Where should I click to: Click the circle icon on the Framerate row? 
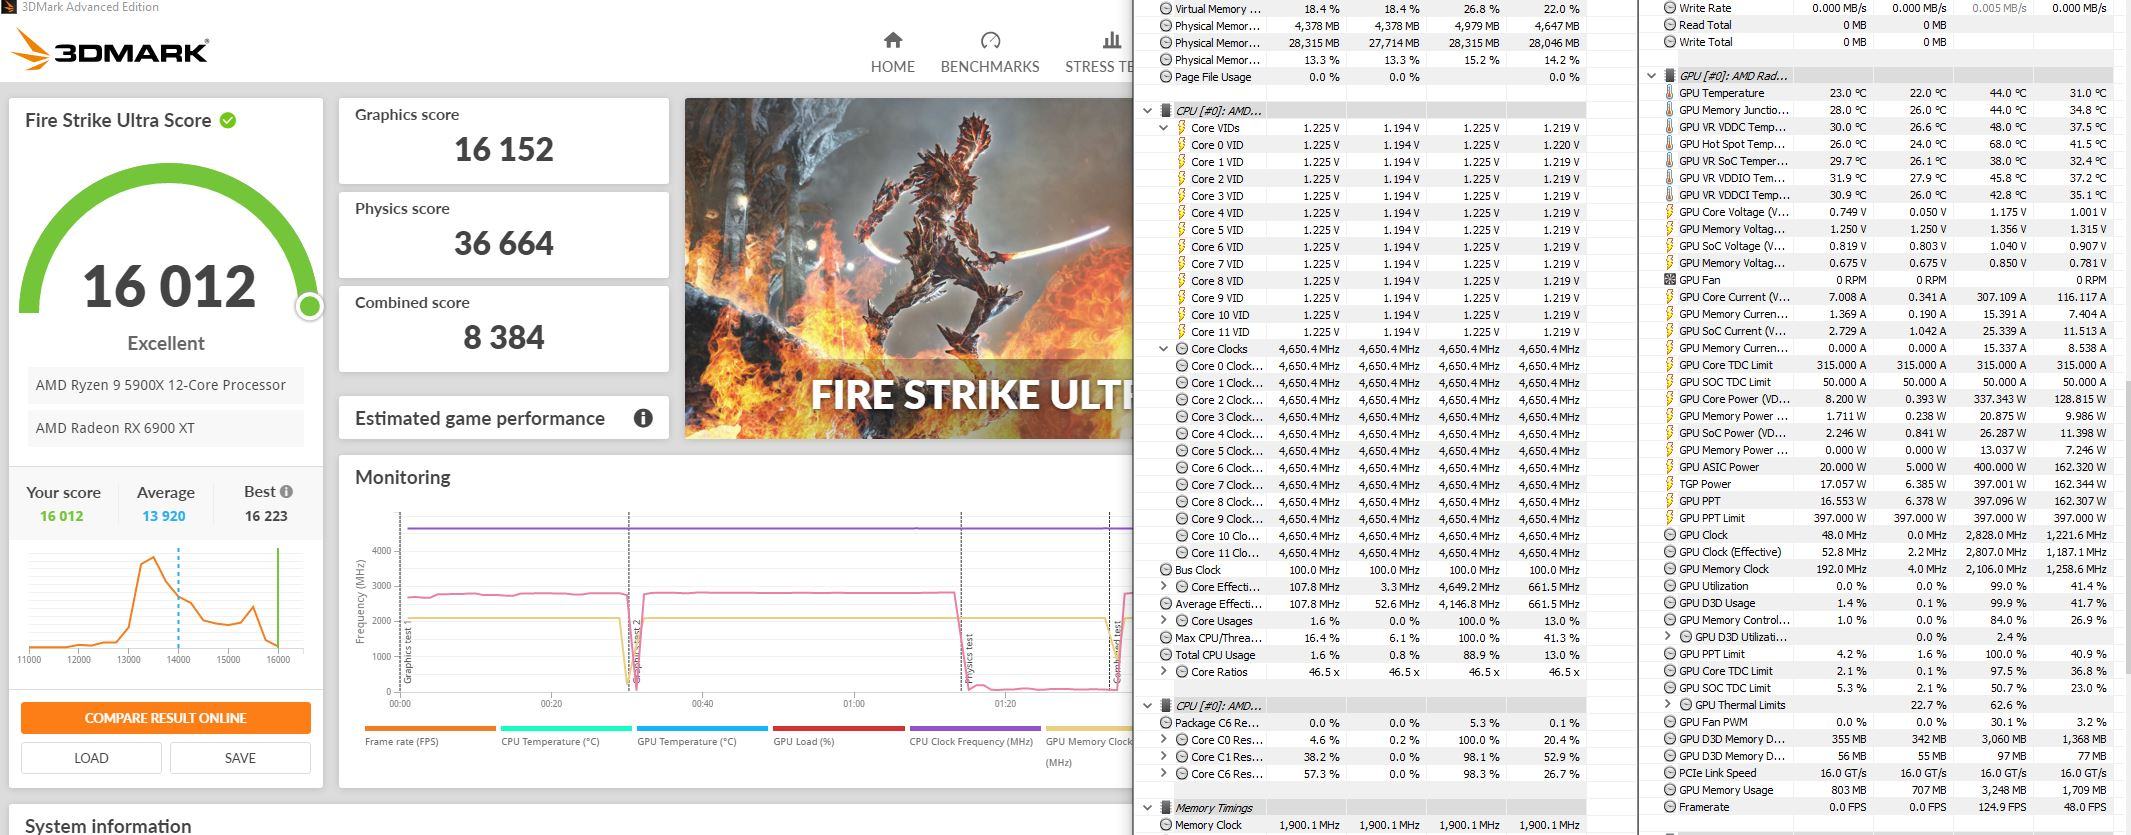(1669, 807)
